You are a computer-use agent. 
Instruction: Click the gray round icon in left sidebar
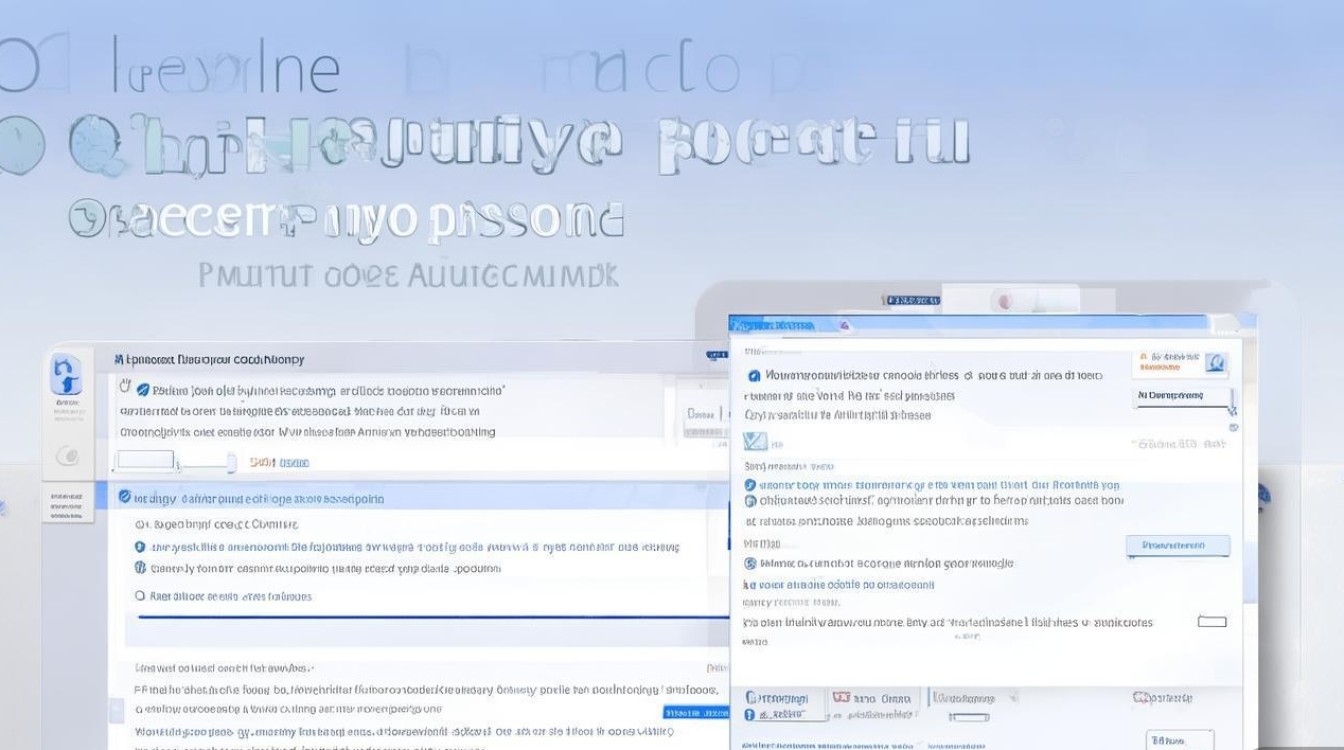[x=67, y=456]
